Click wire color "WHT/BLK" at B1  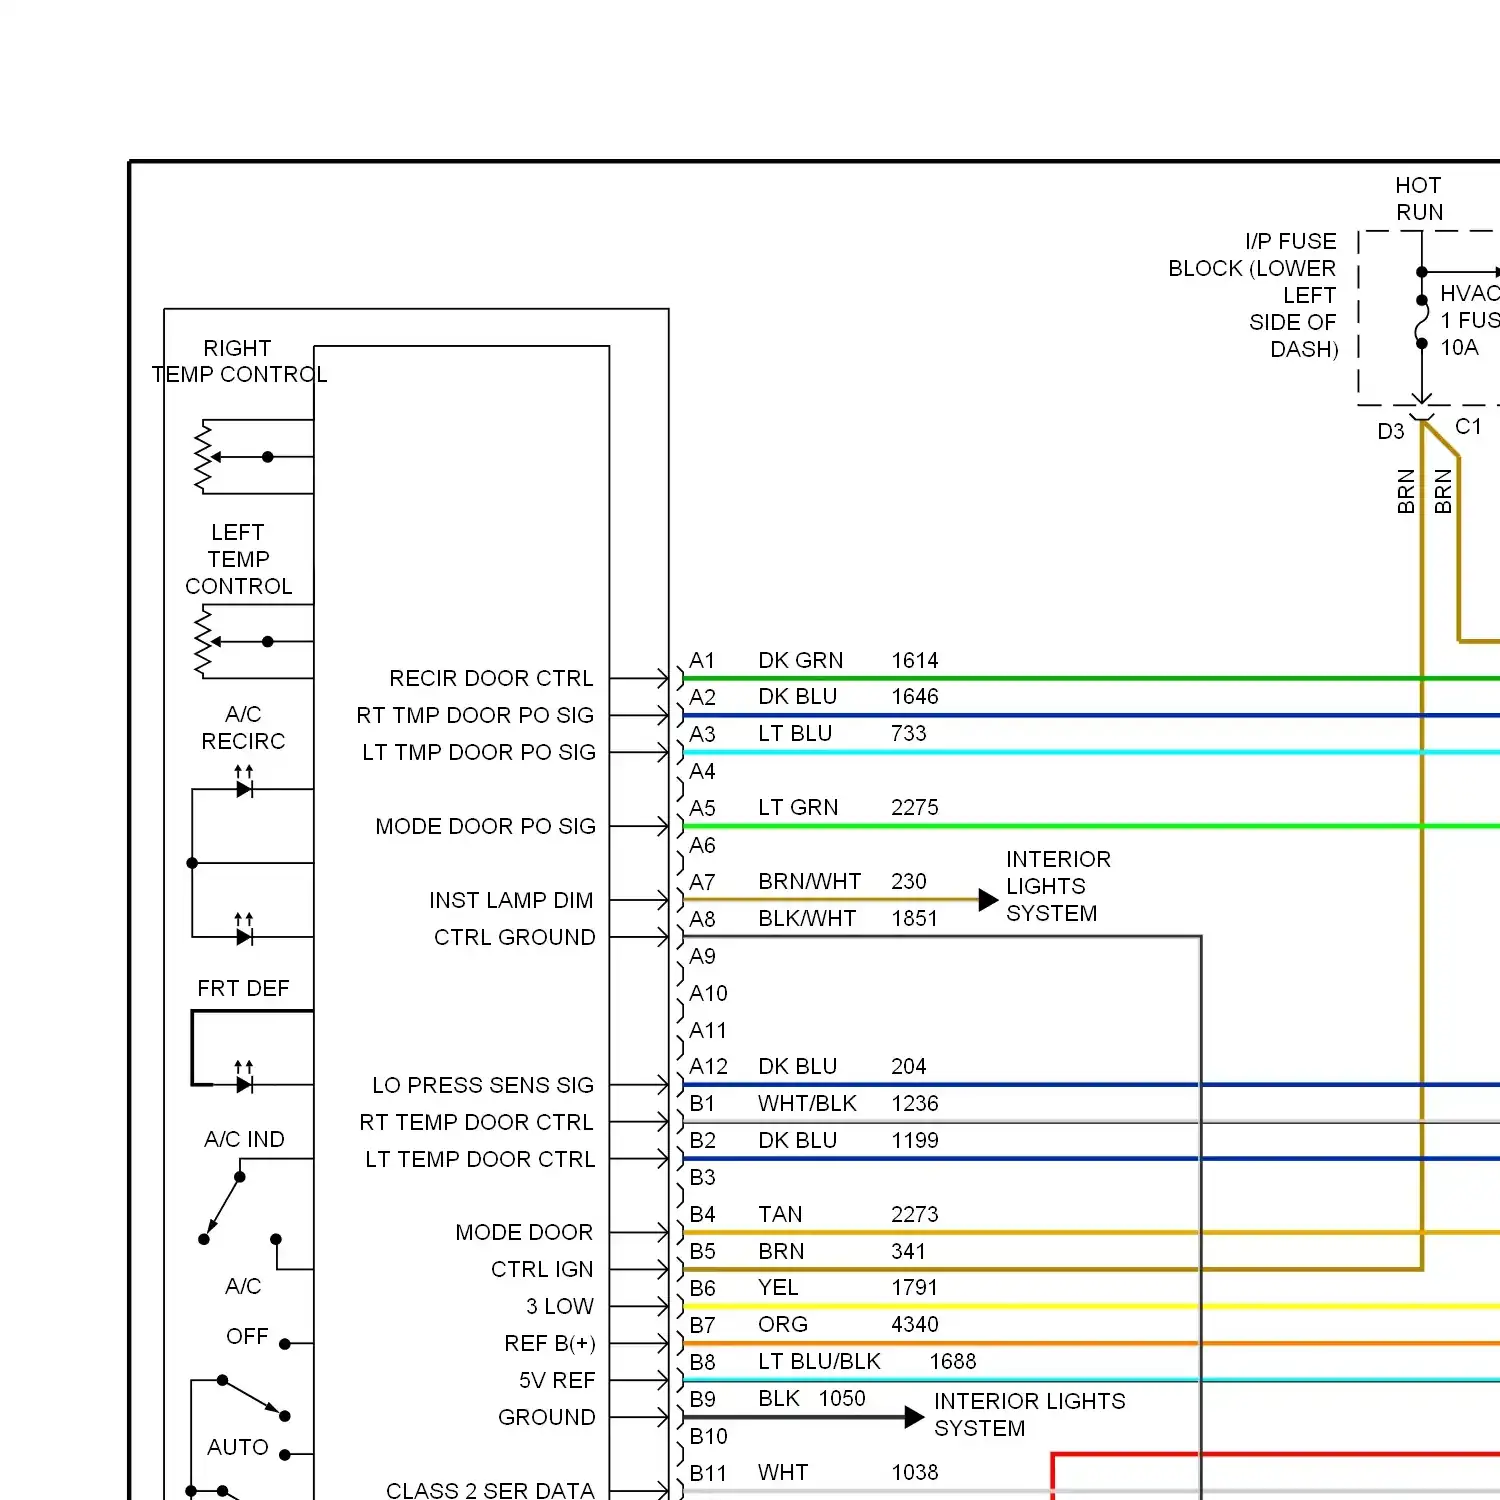[x=807, y=1103]
